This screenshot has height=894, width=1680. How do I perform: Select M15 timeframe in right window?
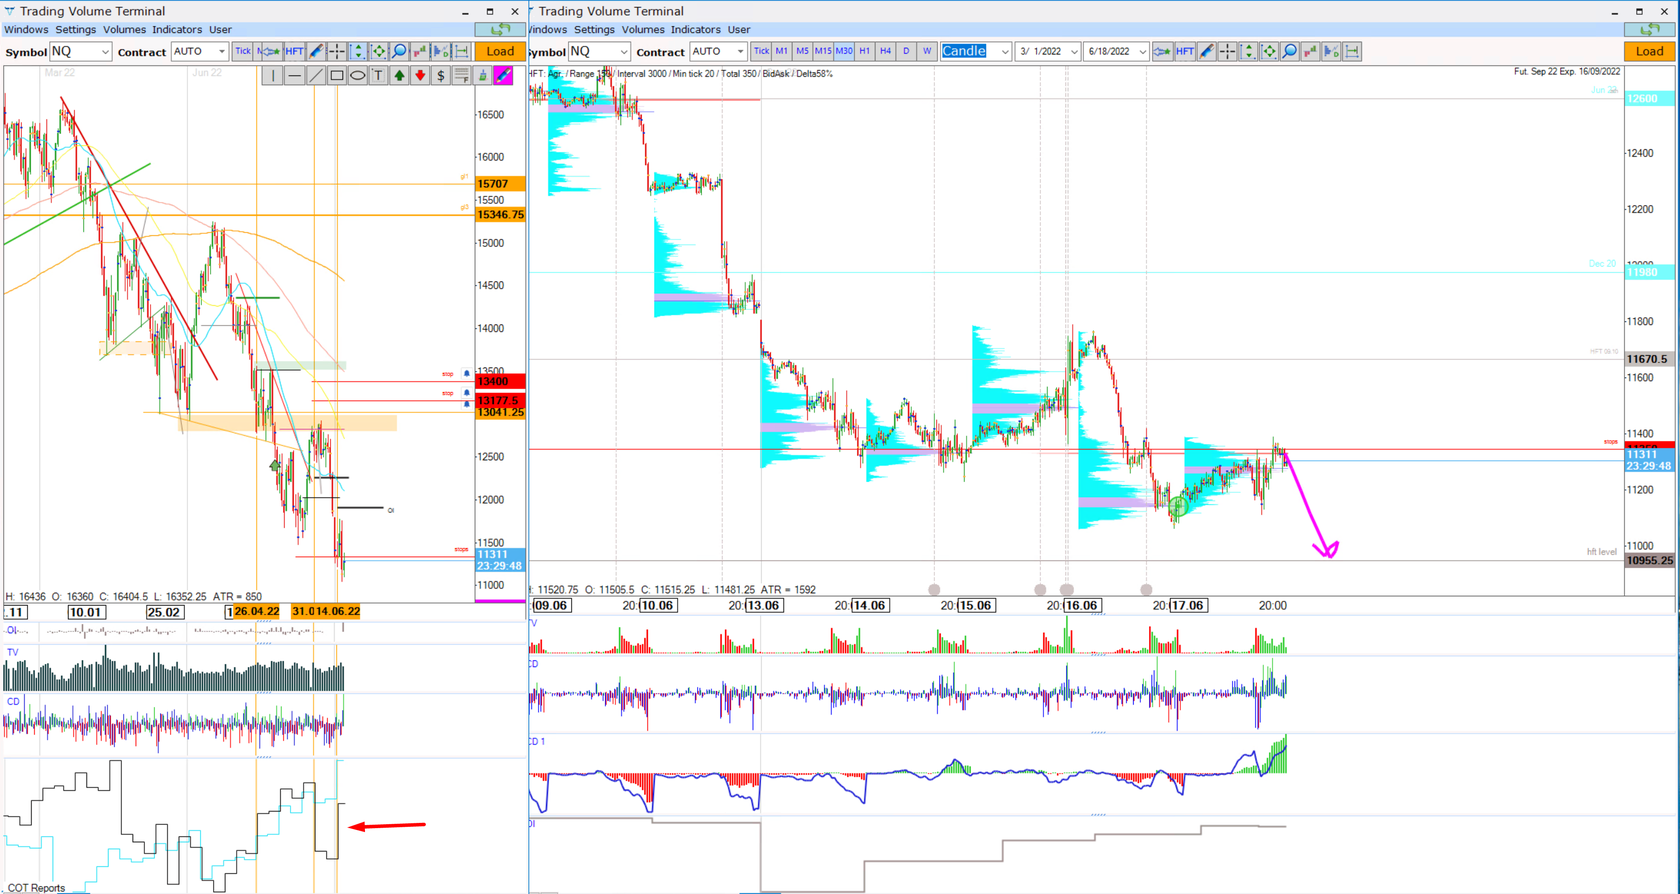tap(823, 51)
